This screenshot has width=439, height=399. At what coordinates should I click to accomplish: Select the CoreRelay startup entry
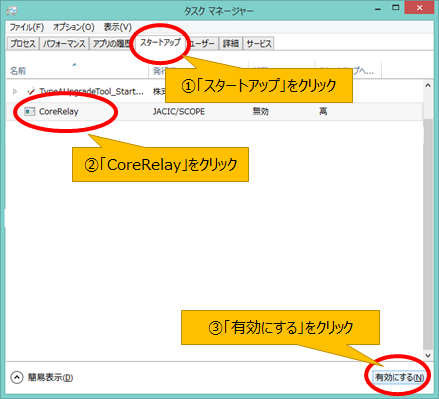point(214,111)
